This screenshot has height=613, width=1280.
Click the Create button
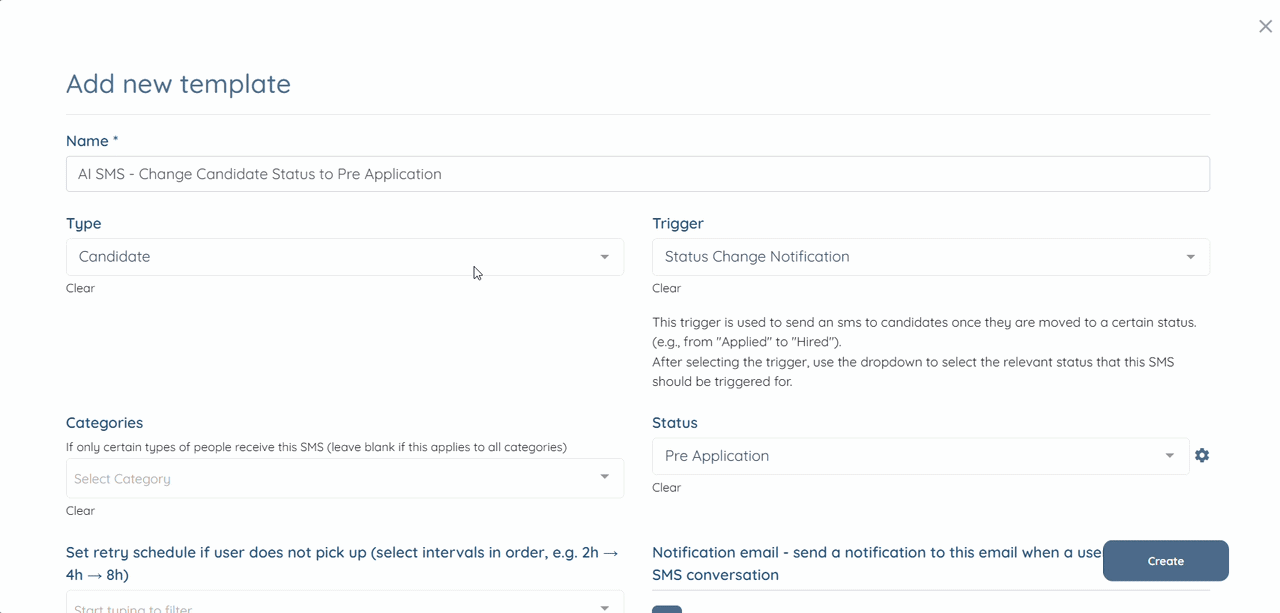[1166, 561]
